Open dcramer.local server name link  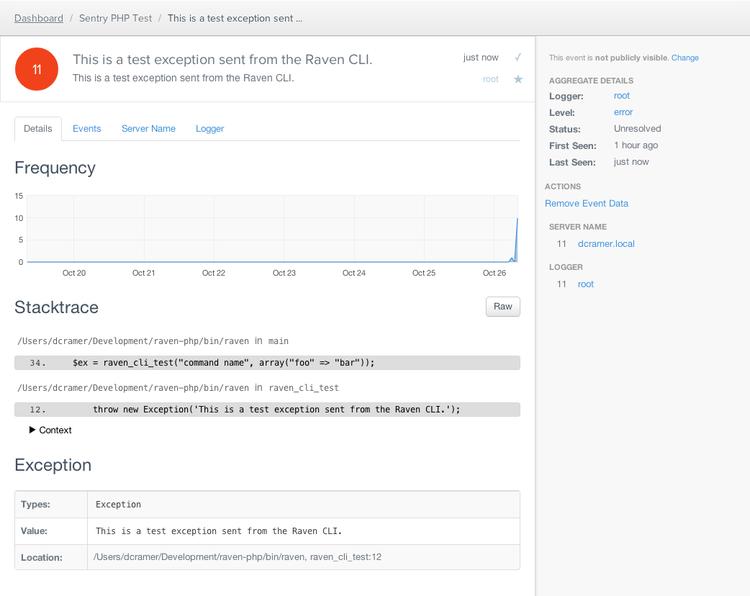(x=606, y=244)
